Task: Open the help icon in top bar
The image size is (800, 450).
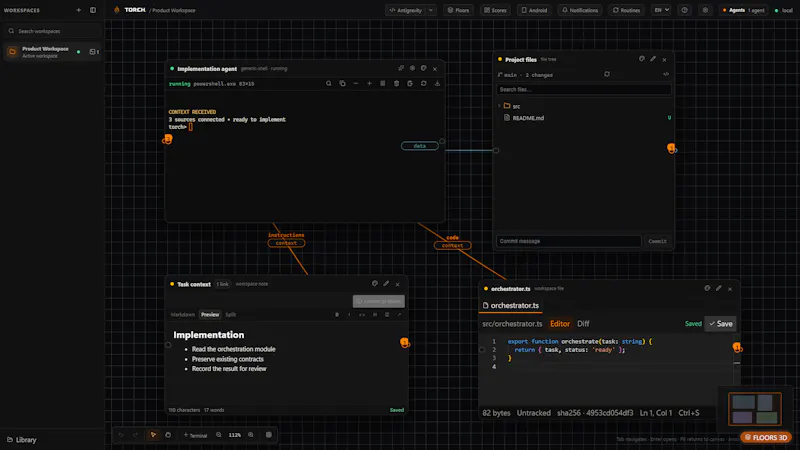Action: click(x=685, y=10)
